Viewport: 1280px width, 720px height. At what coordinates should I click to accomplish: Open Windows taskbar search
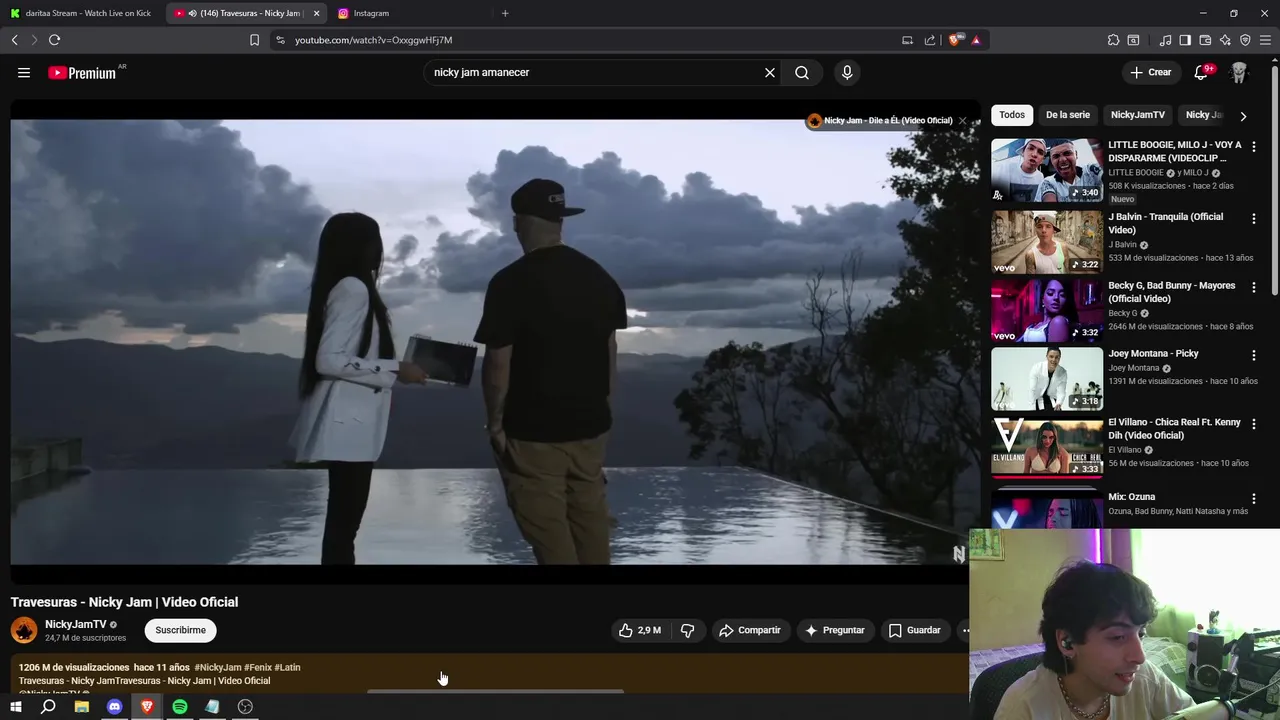point(48,707)
